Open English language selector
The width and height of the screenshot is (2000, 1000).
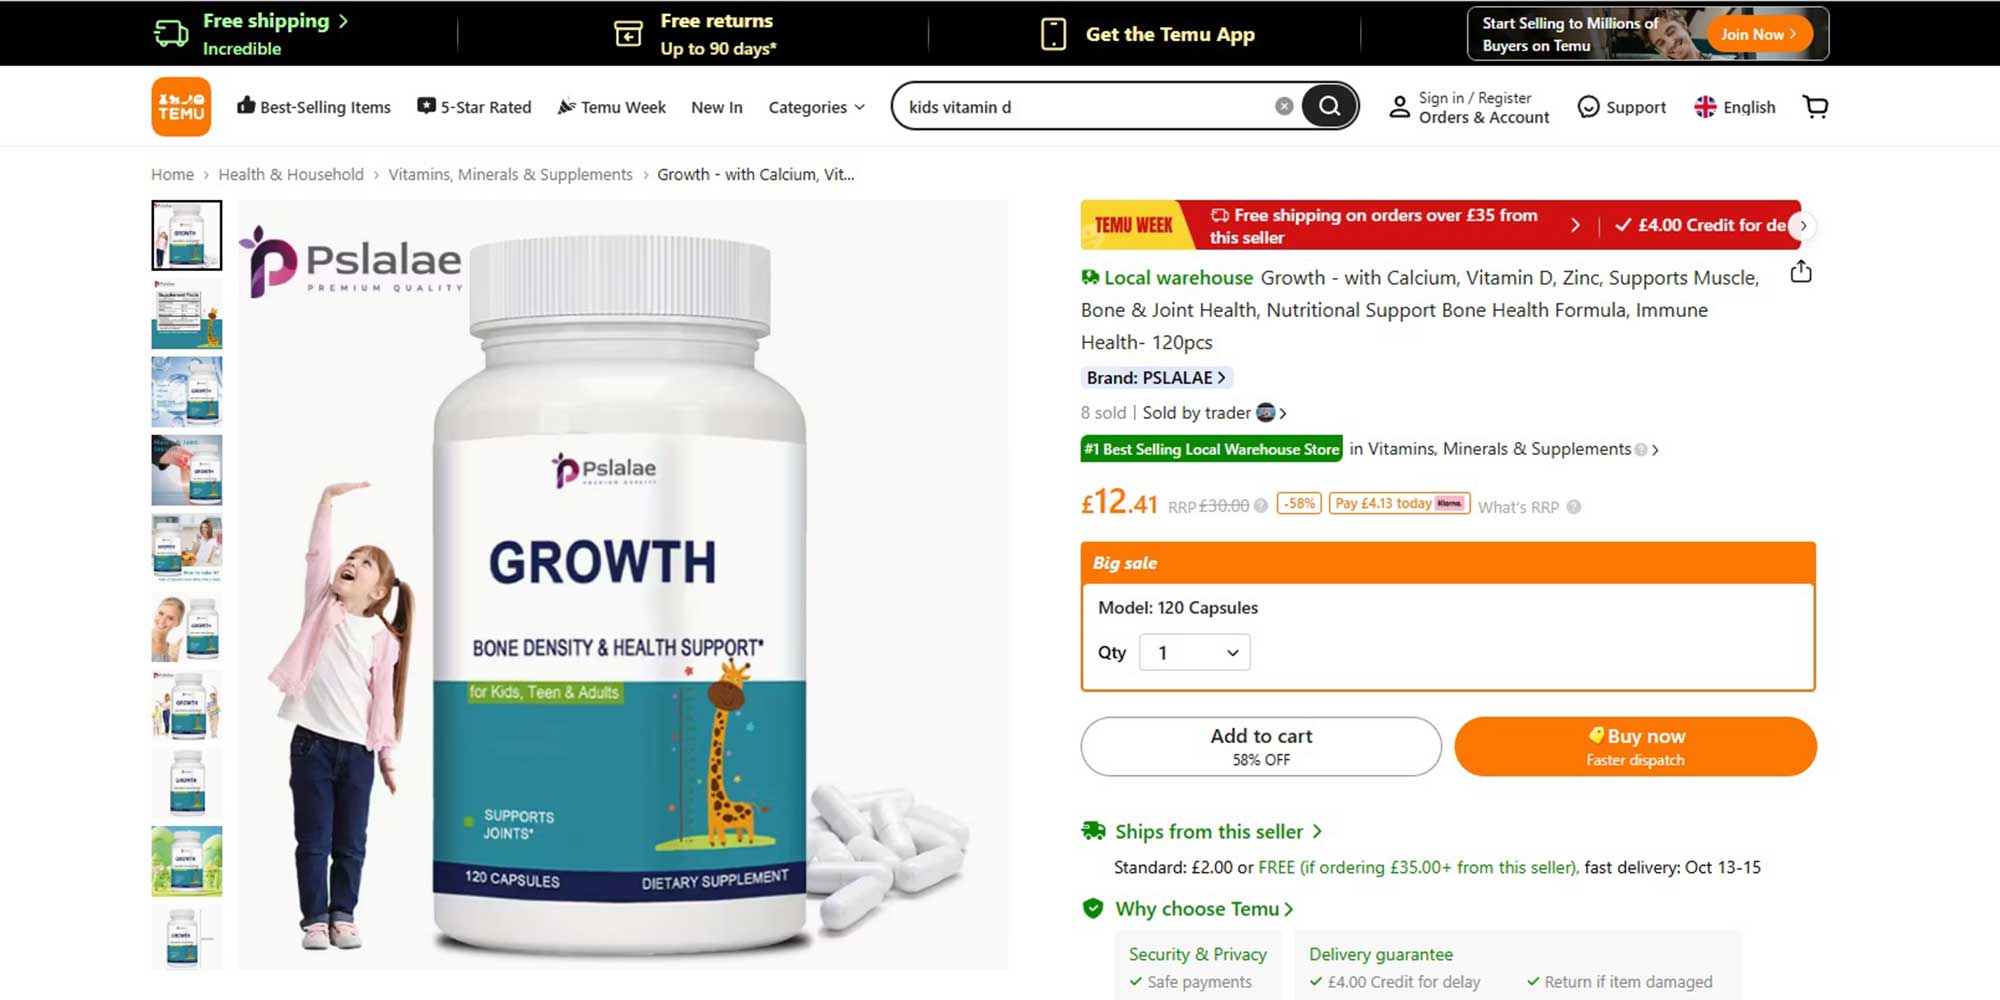[1735, 107]
